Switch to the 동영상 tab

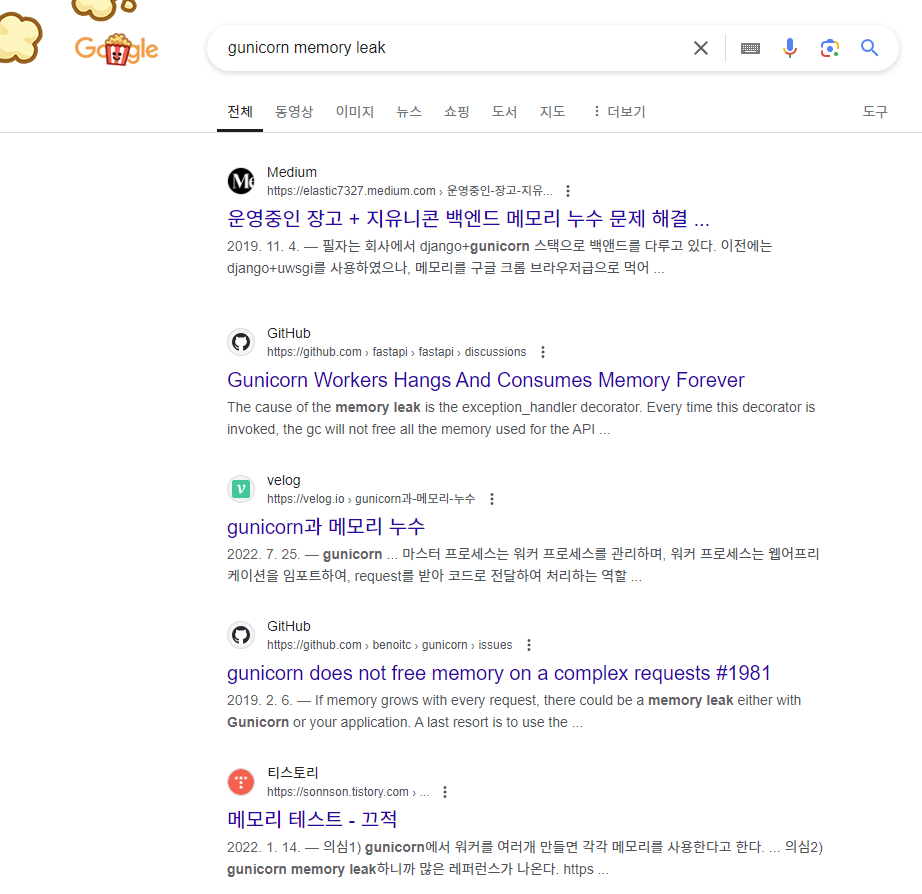[x=294, y=112]
